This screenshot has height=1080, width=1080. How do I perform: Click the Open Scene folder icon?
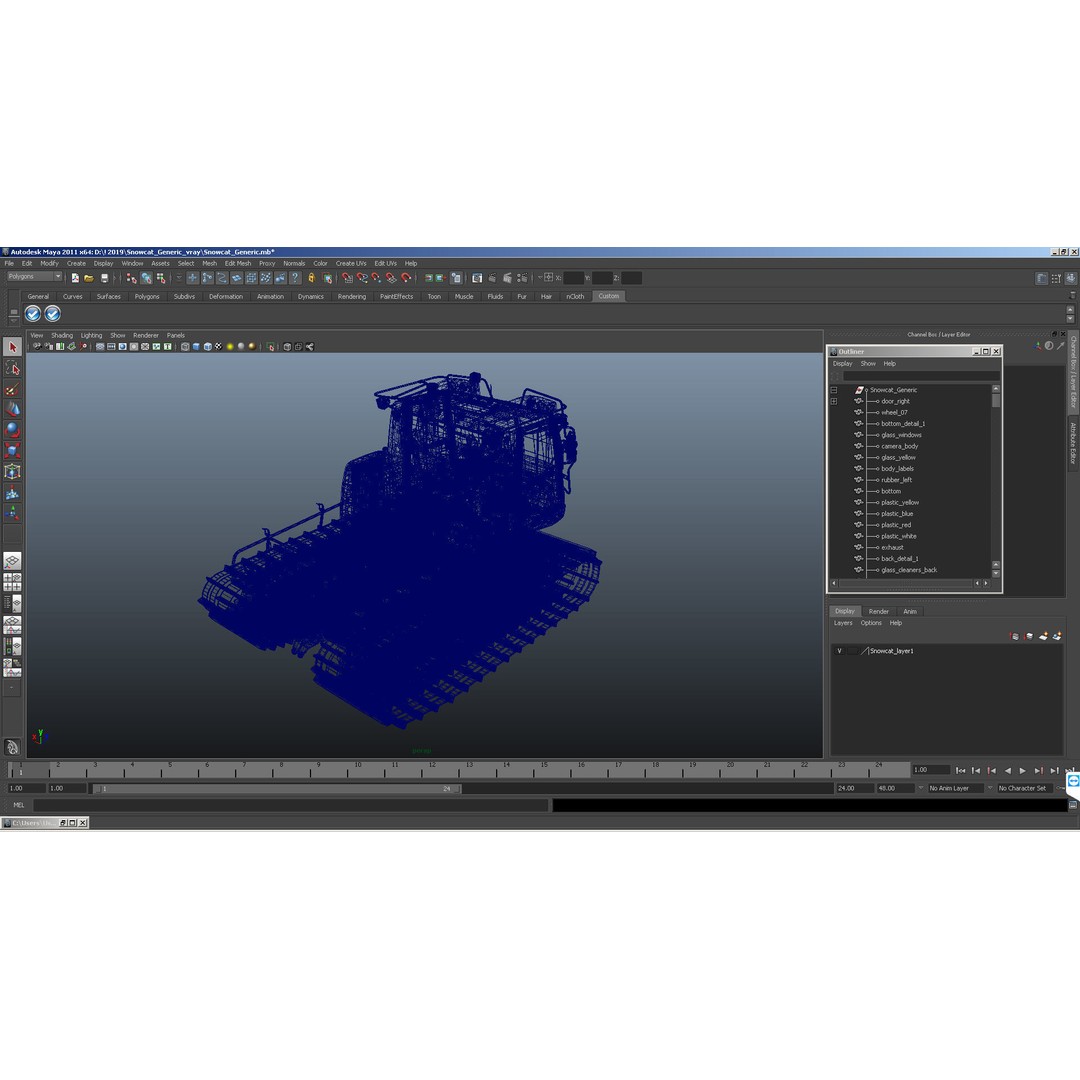89,278
